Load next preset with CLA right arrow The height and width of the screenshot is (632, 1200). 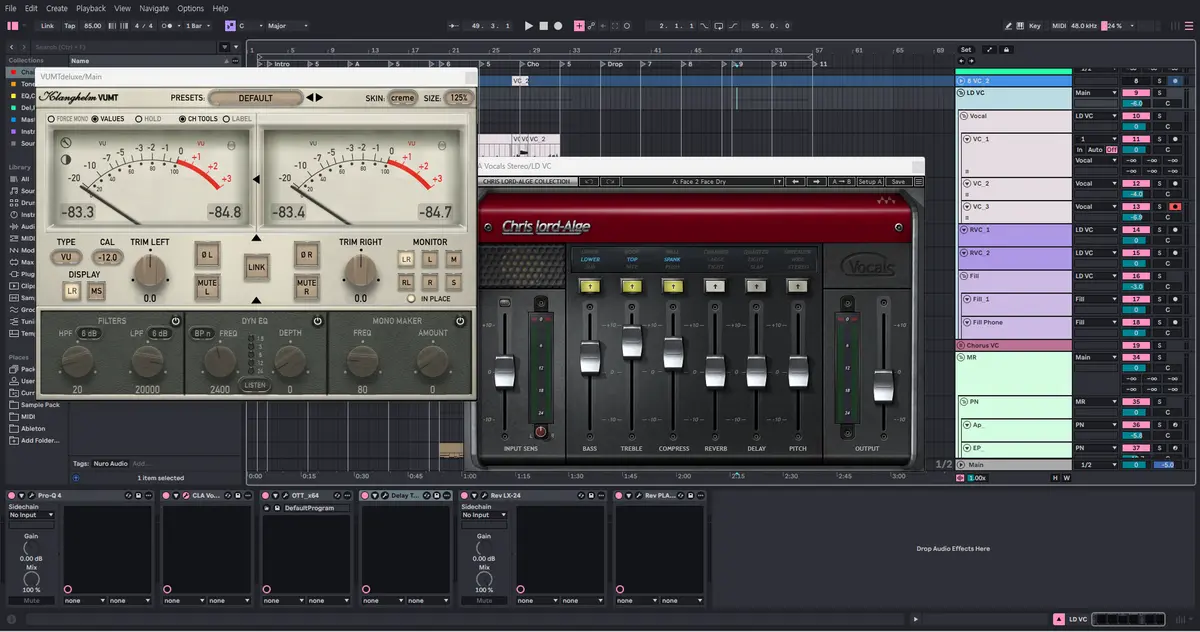[x=816, y=182]
